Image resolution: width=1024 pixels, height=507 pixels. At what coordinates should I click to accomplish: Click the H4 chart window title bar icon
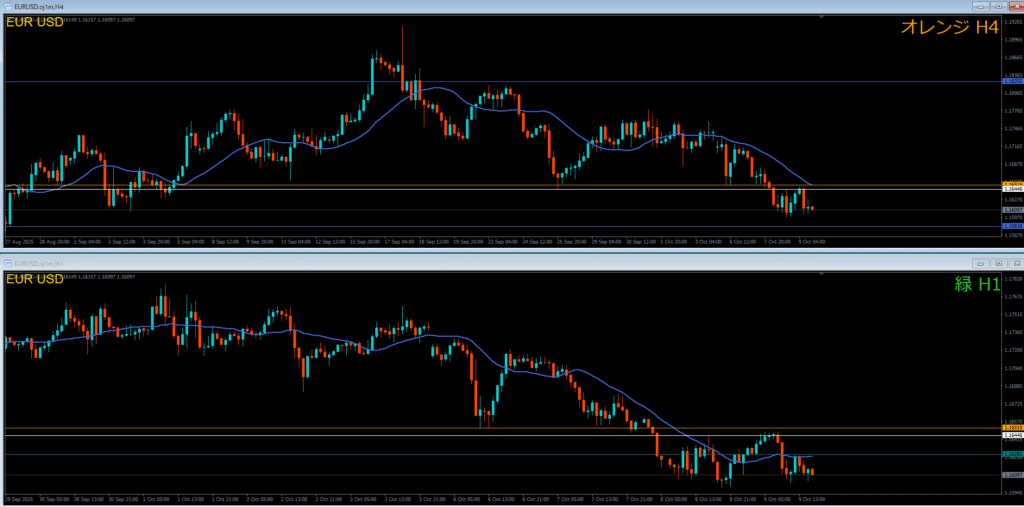tap(7, 5)
